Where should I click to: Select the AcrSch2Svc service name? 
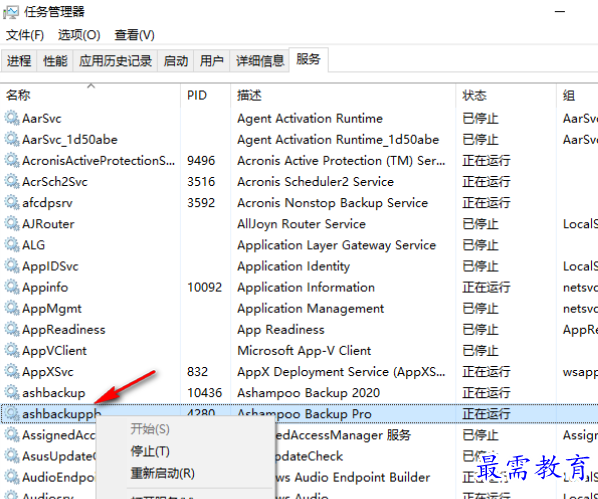55,182
